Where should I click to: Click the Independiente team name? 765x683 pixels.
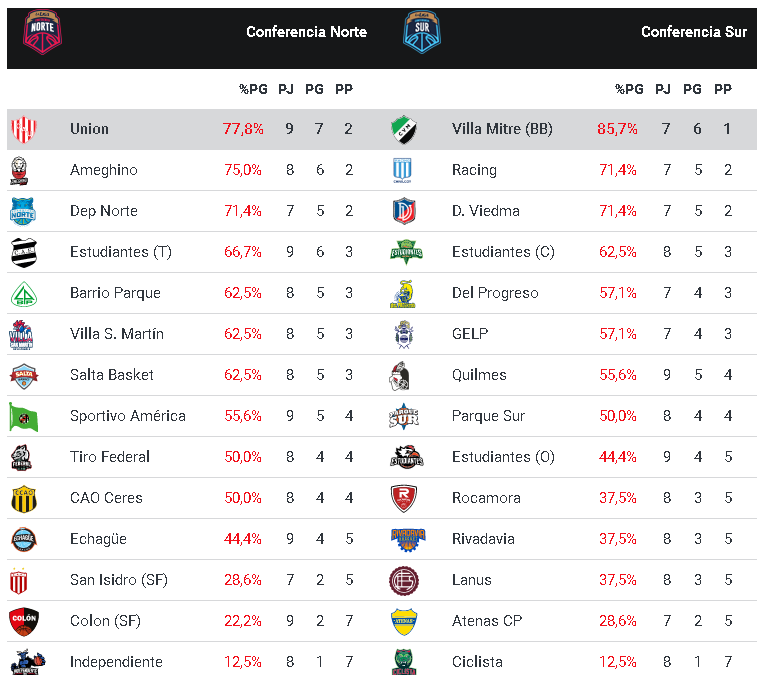pyautogui.click(x=116, y=662)
